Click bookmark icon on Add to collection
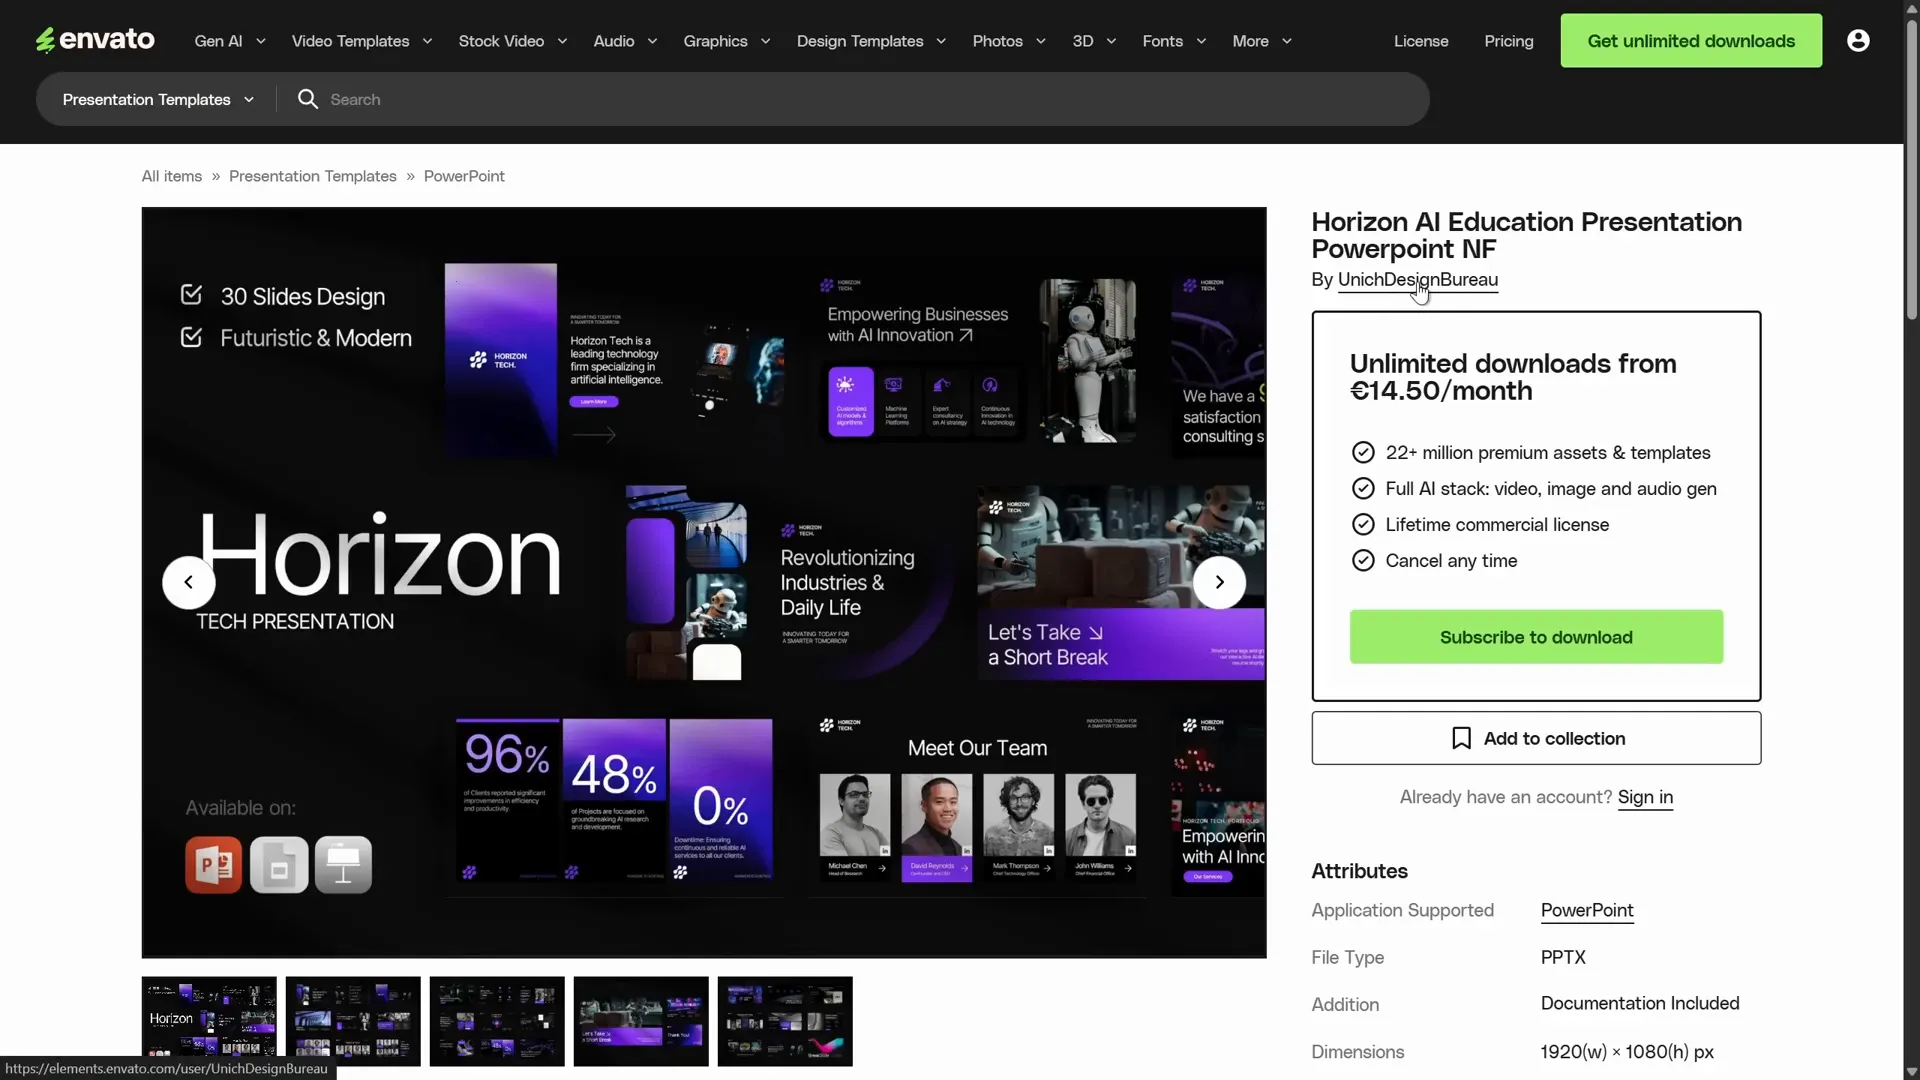Image resolution: width=1920 pixels, height=1080 pixels. coord(1461,738)
